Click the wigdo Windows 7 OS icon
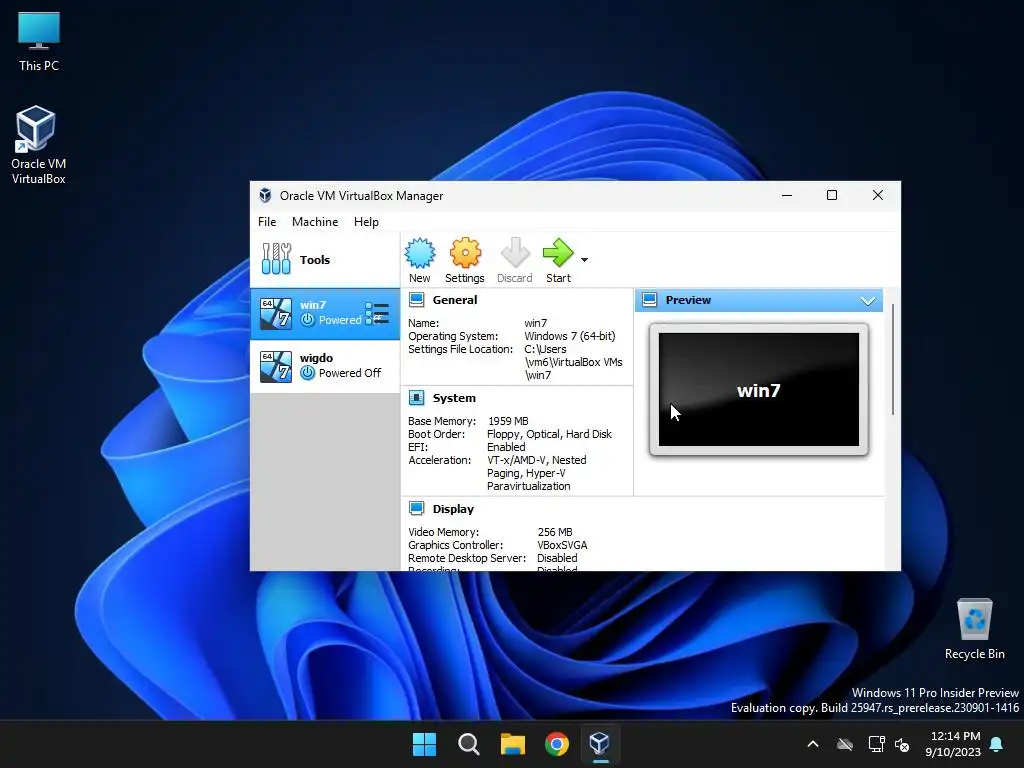 [x=276, y=366]
